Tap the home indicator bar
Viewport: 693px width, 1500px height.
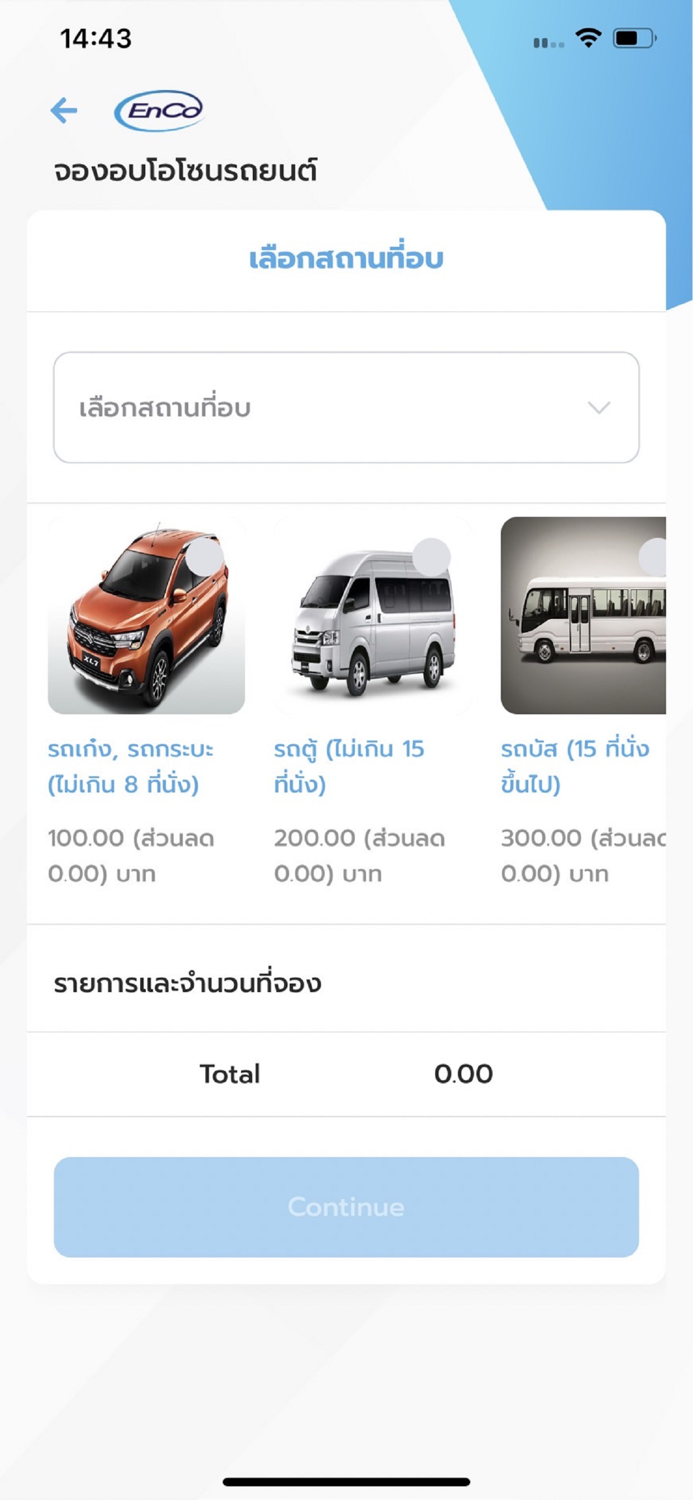[x=346, y=1480]
